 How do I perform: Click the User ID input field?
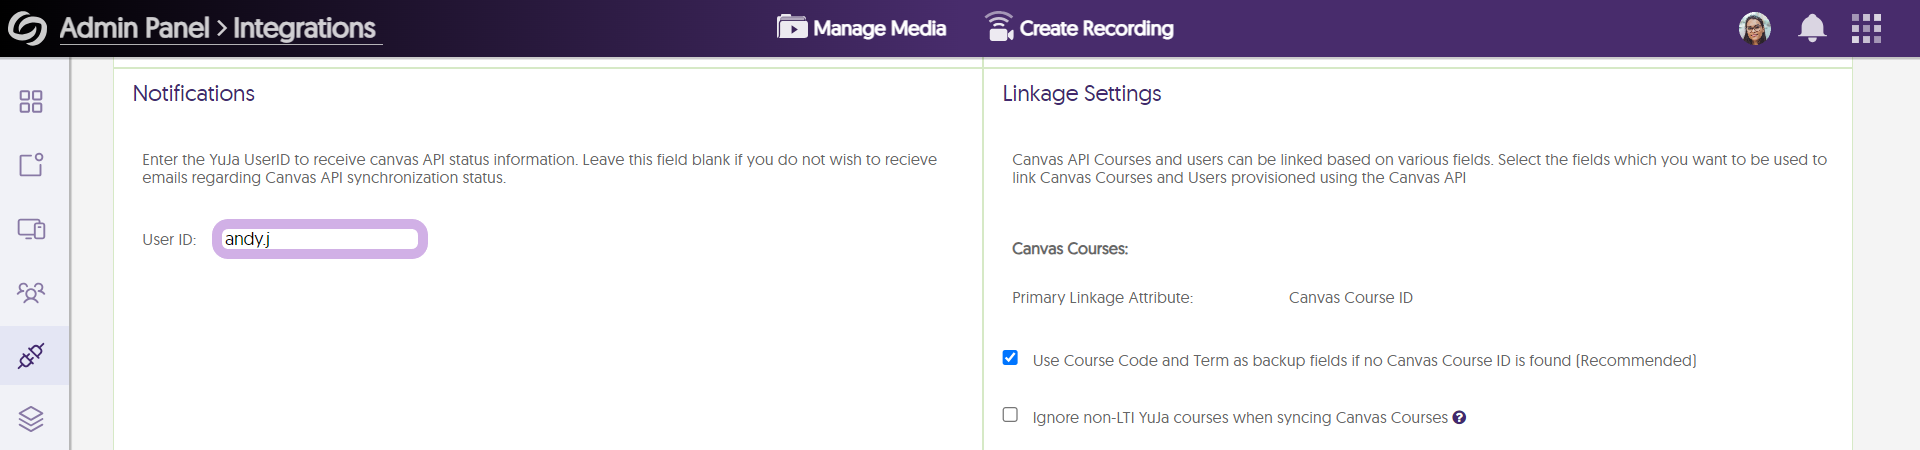tap(320, 239)
